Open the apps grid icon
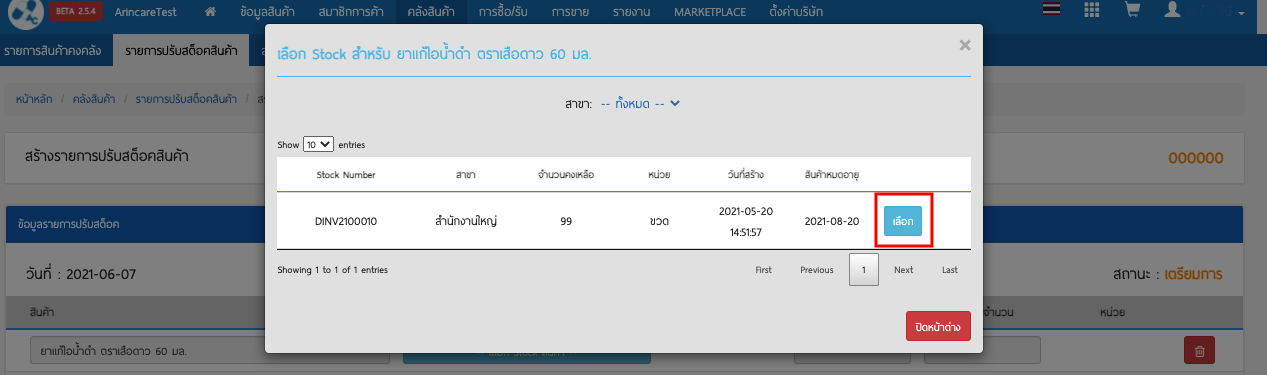 [x=1092, y=11]
